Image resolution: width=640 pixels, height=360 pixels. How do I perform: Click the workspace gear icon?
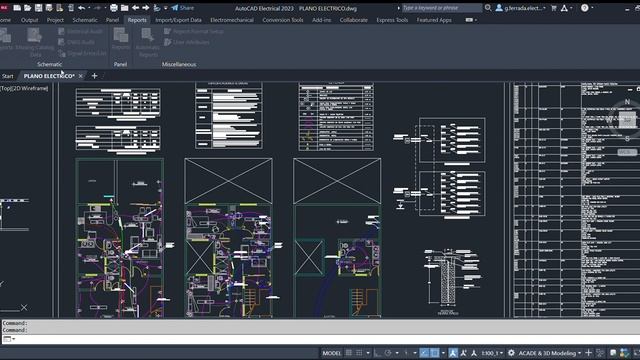click(511, 353)
